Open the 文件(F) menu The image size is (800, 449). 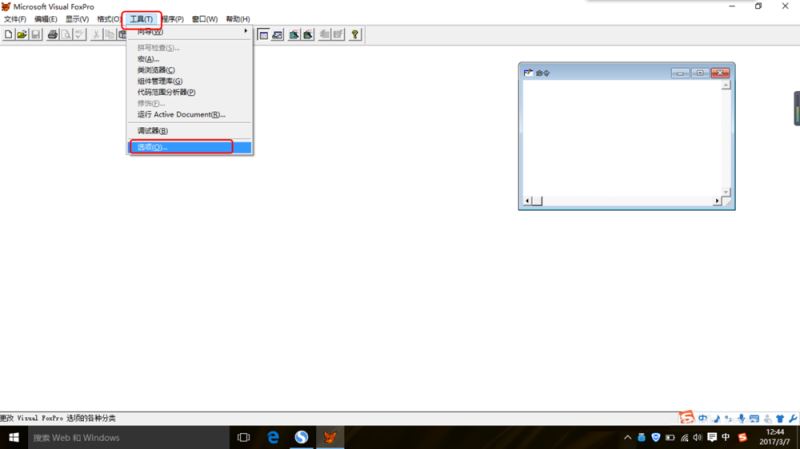(x=15, y=19)
